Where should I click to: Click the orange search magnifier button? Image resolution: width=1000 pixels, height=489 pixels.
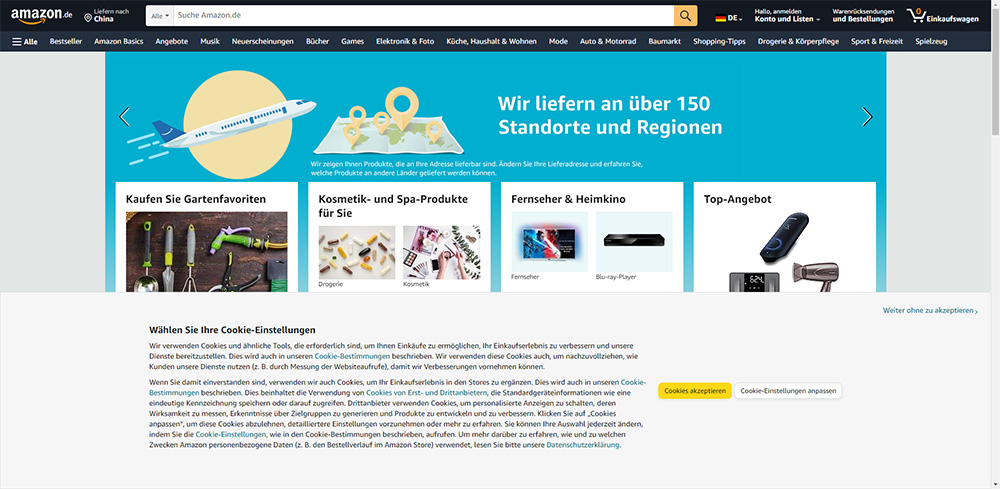pyautogui.click(x=685, y=16)
